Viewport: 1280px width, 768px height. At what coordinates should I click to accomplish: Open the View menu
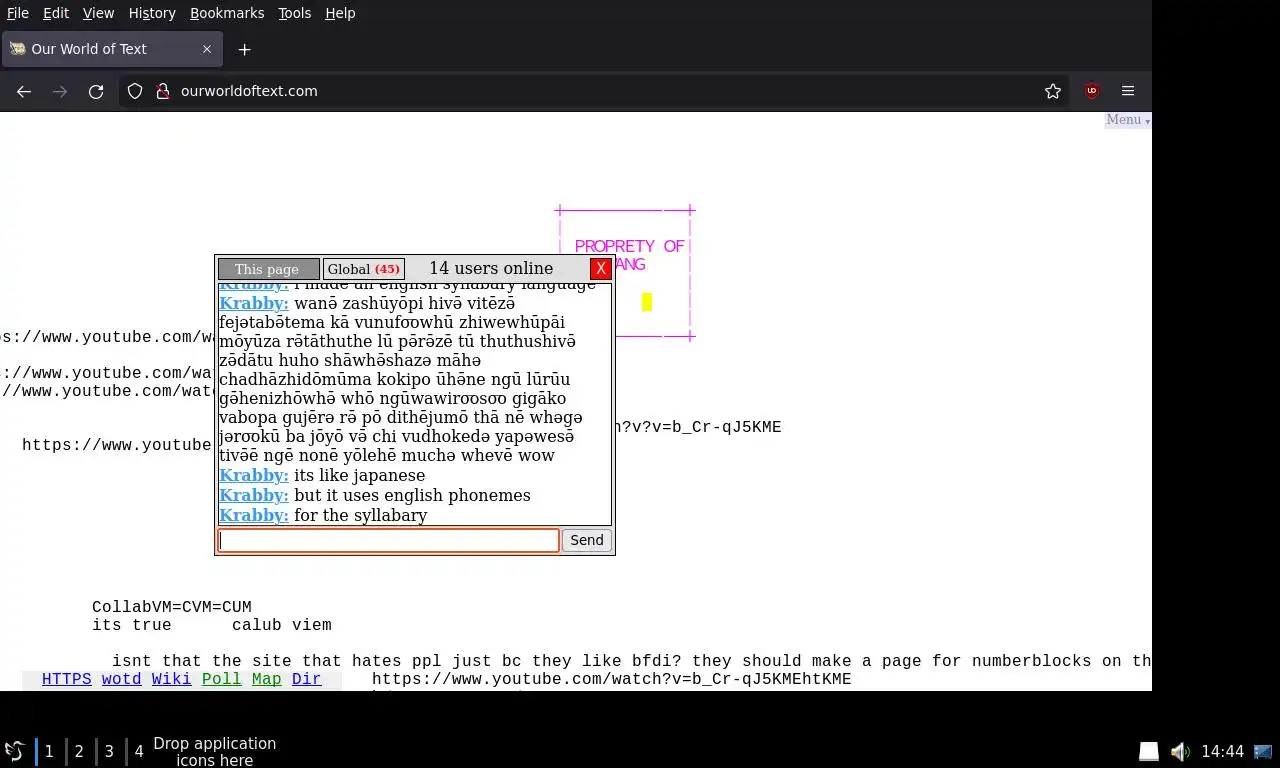point(98,13)
